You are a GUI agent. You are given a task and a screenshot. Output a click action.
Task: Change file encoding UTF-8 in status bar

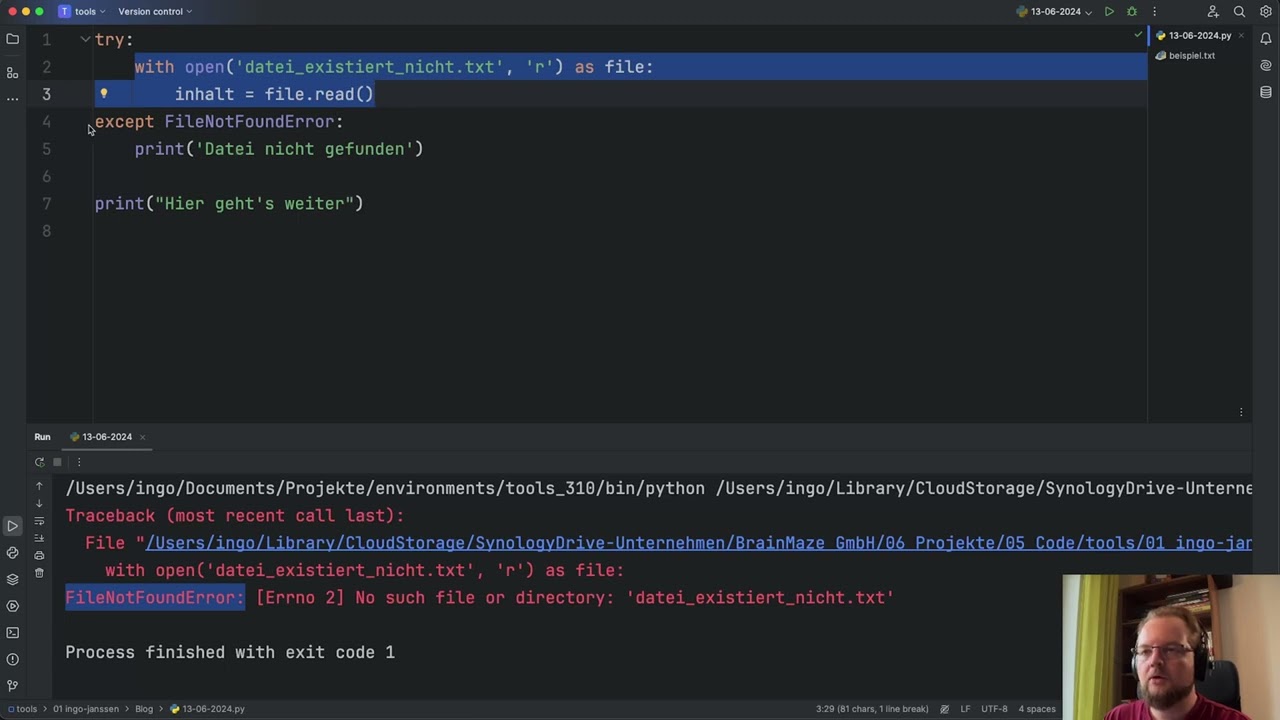(x=994, y=709)
